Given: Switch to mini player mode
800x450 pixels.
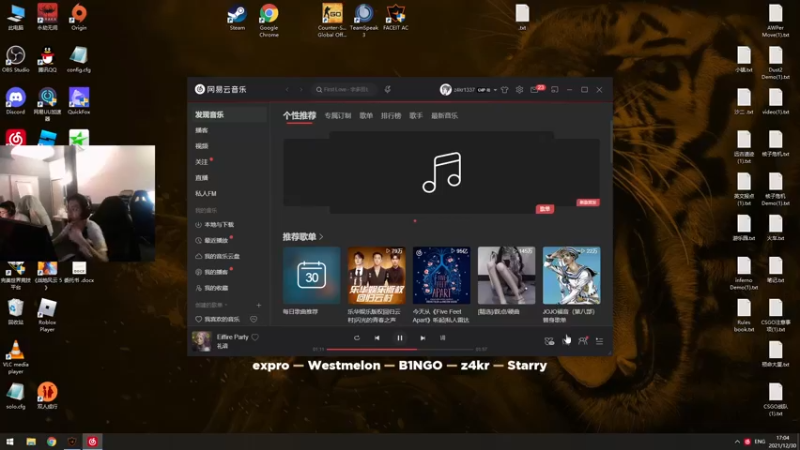Looking at the screenshot, I should pyautogui.click(x=555, y=90).
